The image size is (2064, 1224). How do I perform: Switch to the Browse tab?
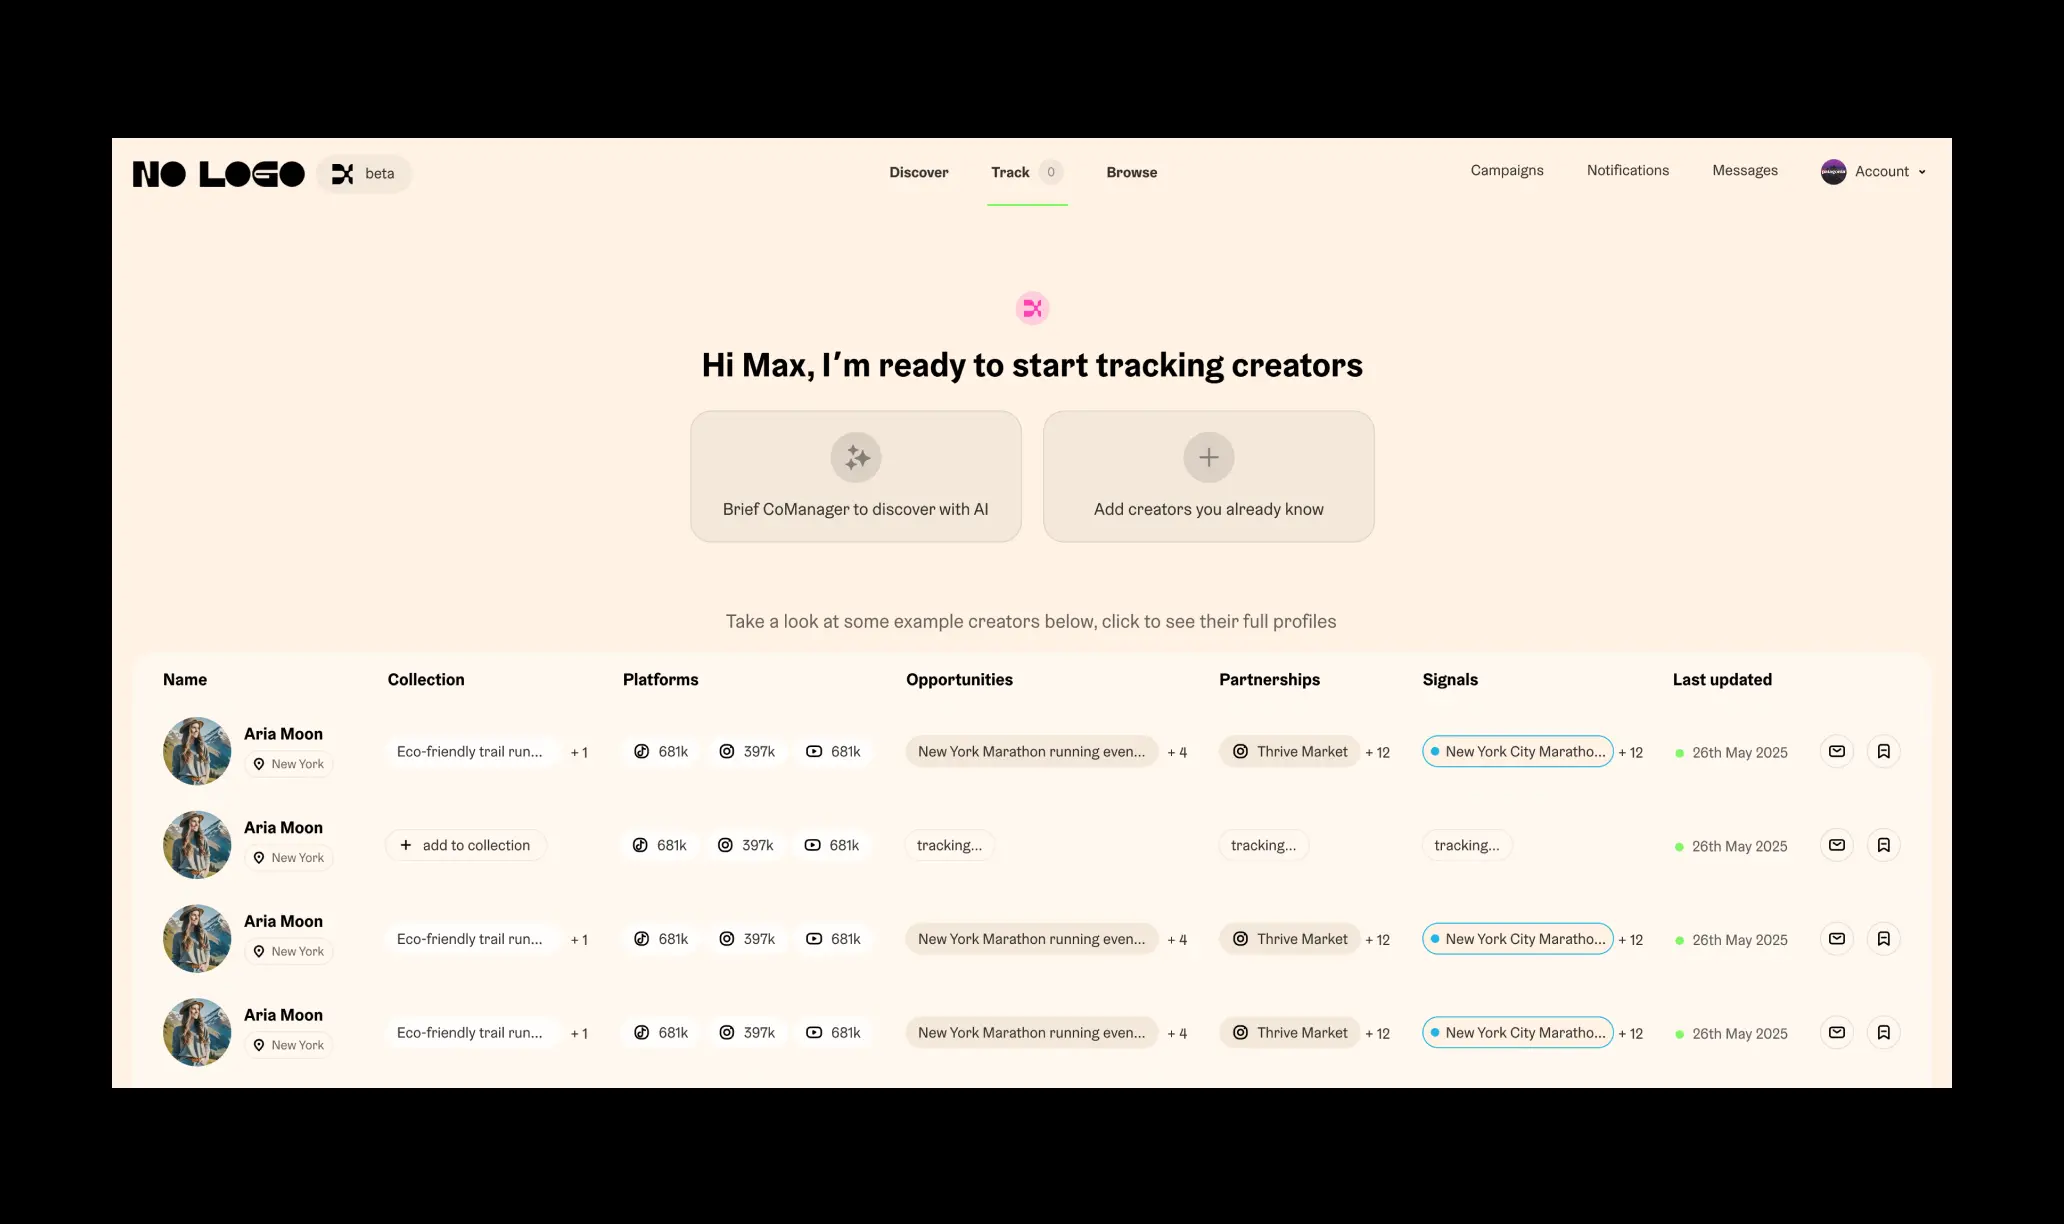point(1131,172)
